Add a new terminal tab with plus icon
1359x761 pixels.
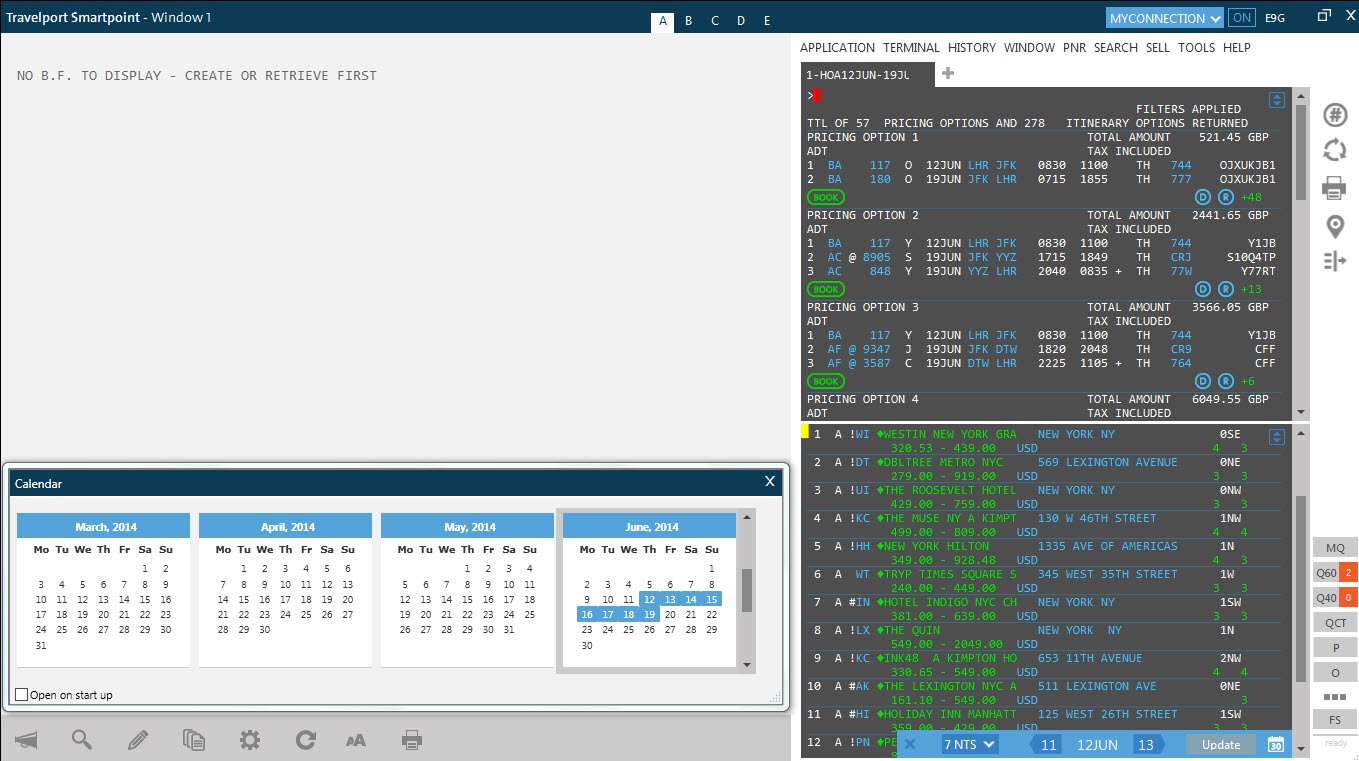(x=948, y=73)
